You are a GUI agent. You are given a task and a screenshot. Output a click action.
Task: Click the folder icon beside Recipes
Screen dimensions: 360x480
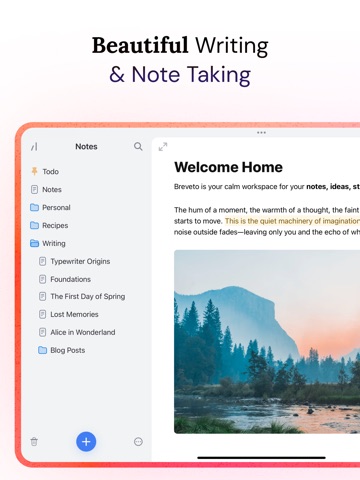pyautogui.click(x=34, y=225)
